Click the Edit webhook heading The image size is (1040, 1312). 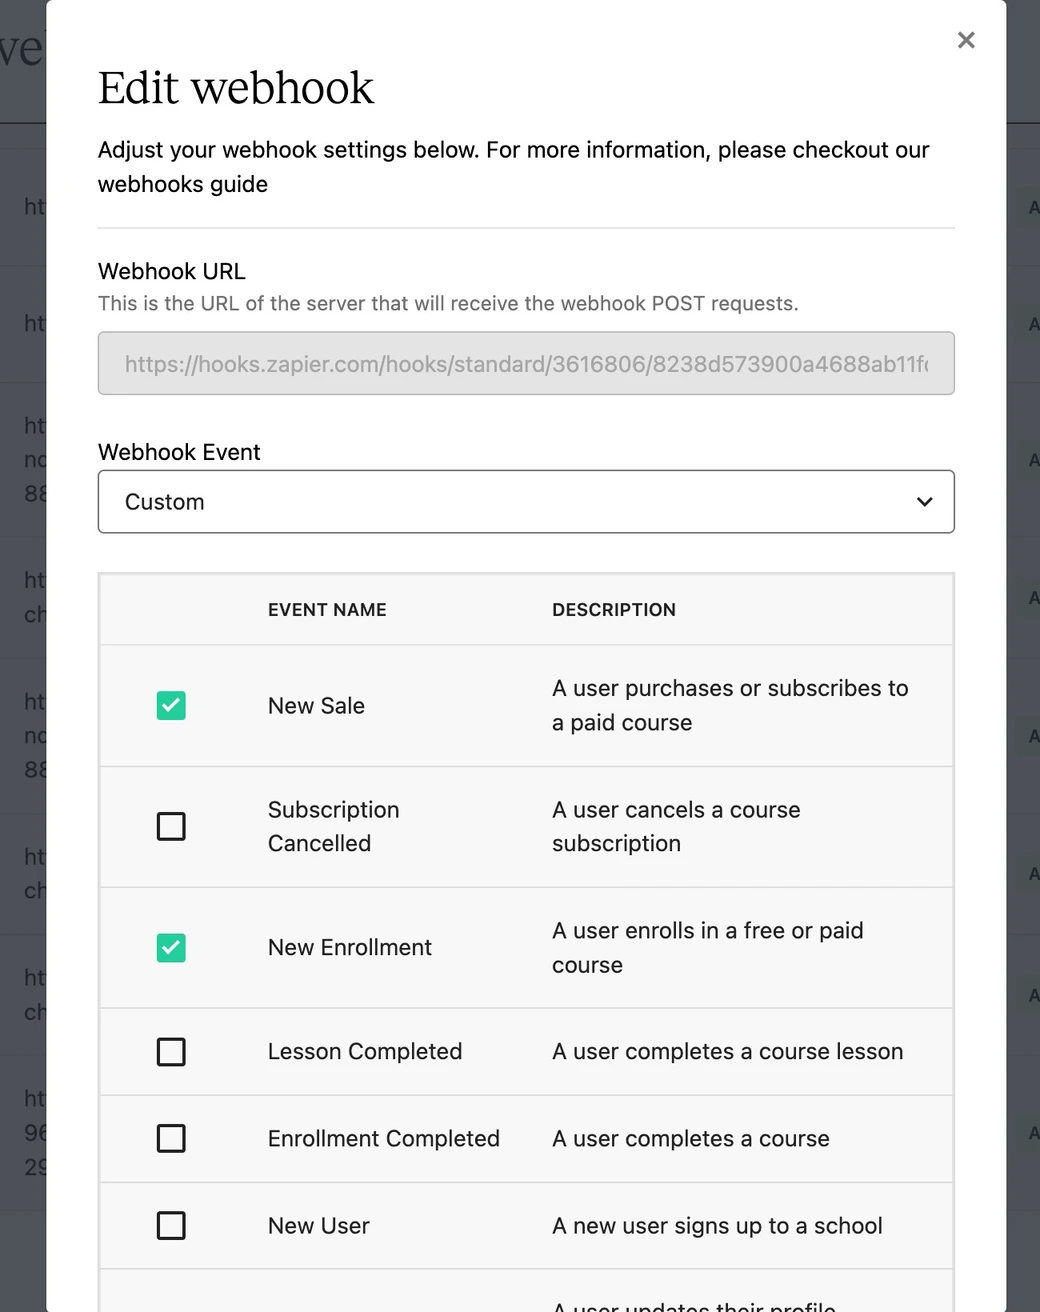pyautogui.click(x=236, y=88)
